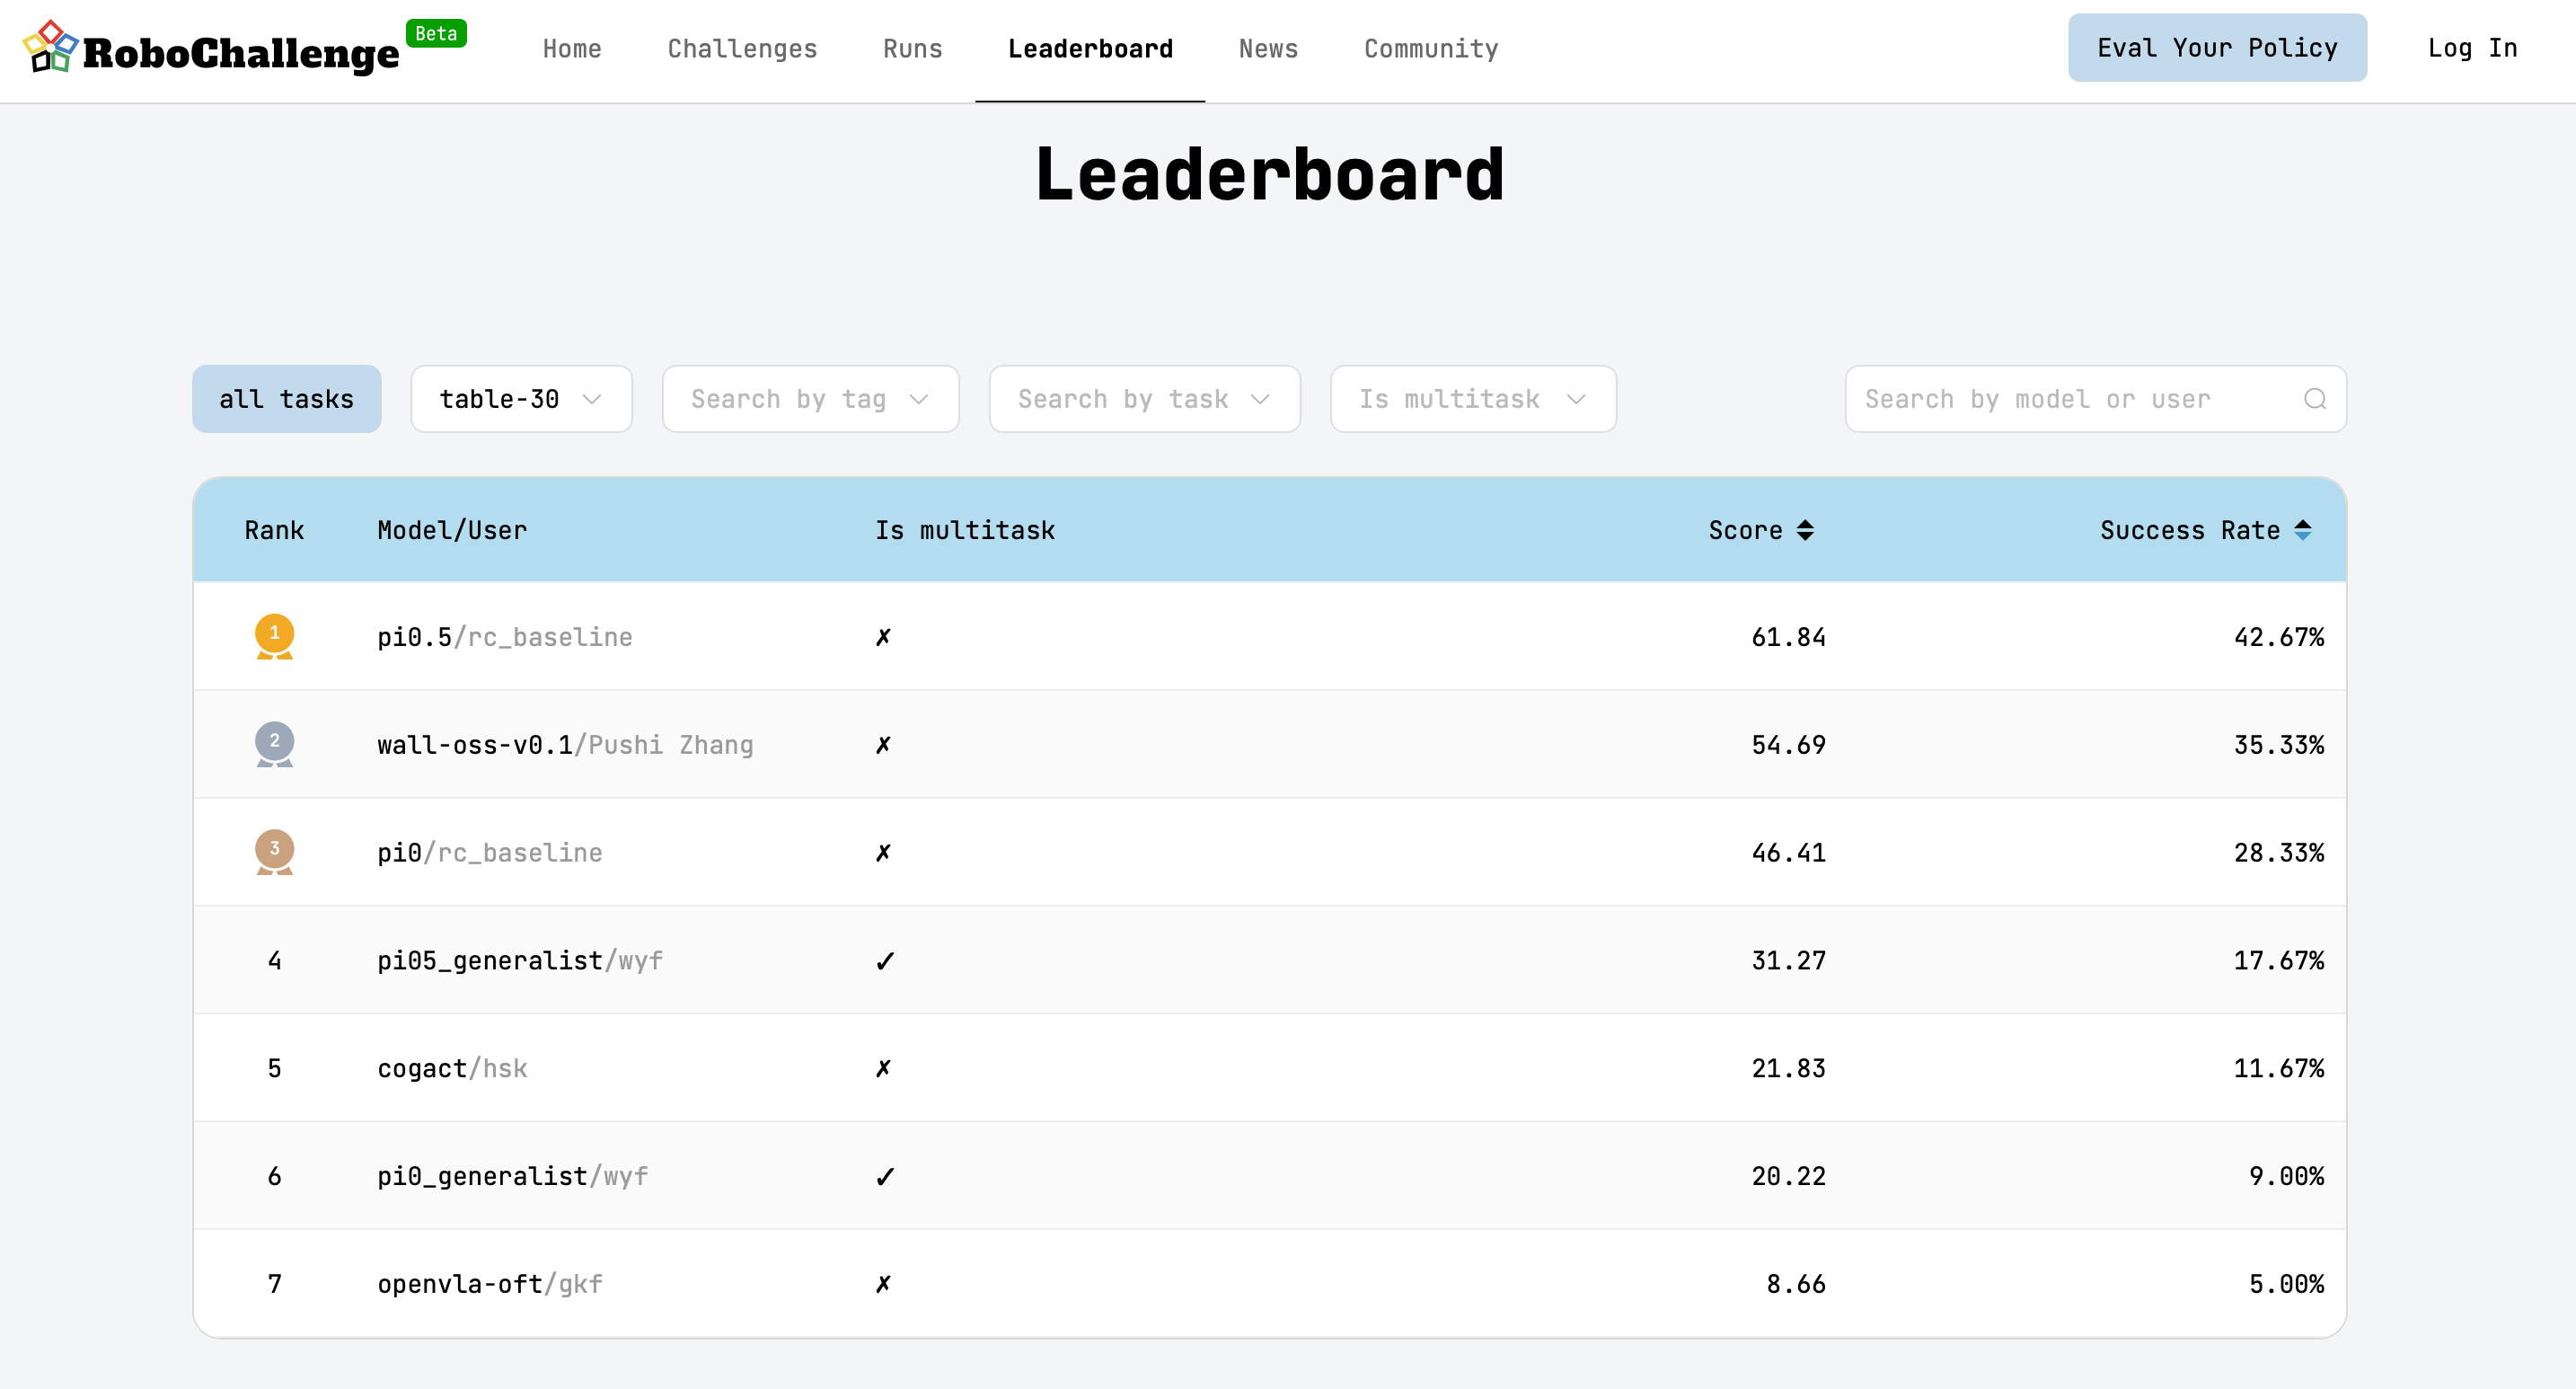Click the search magnifier icon
This screenshot has width=2576, height=1389.
(x=2314, y=399)
